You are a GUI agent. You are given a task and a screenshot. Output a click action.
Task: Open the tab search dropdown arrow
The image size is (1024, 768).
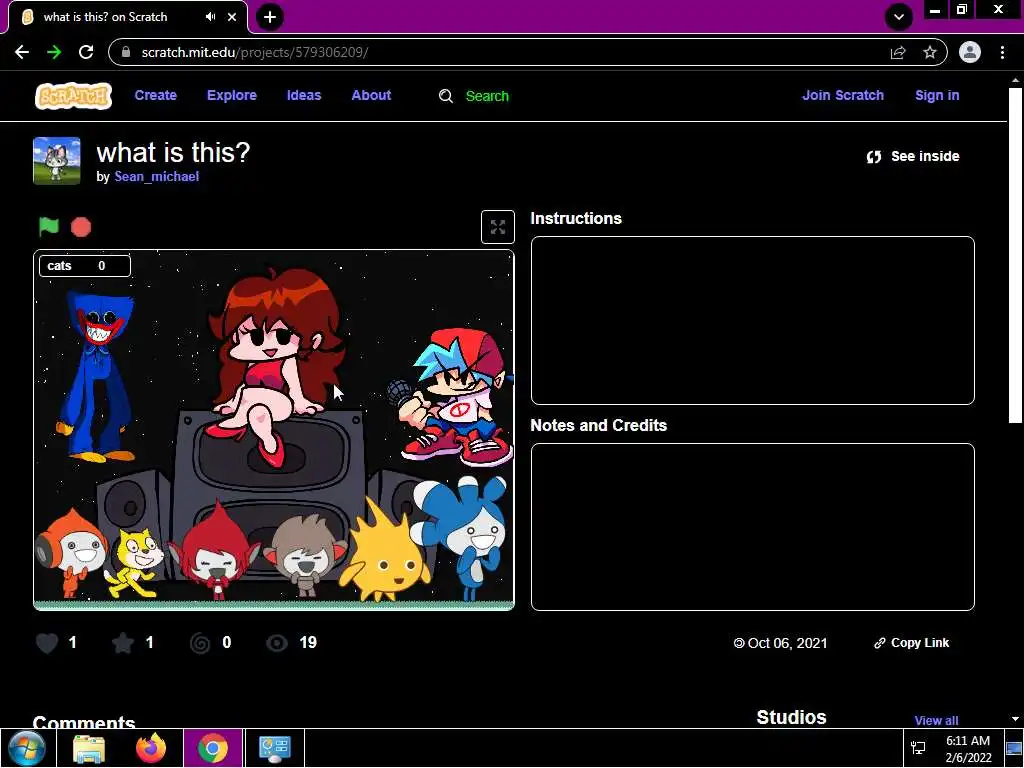coord(899,17)
